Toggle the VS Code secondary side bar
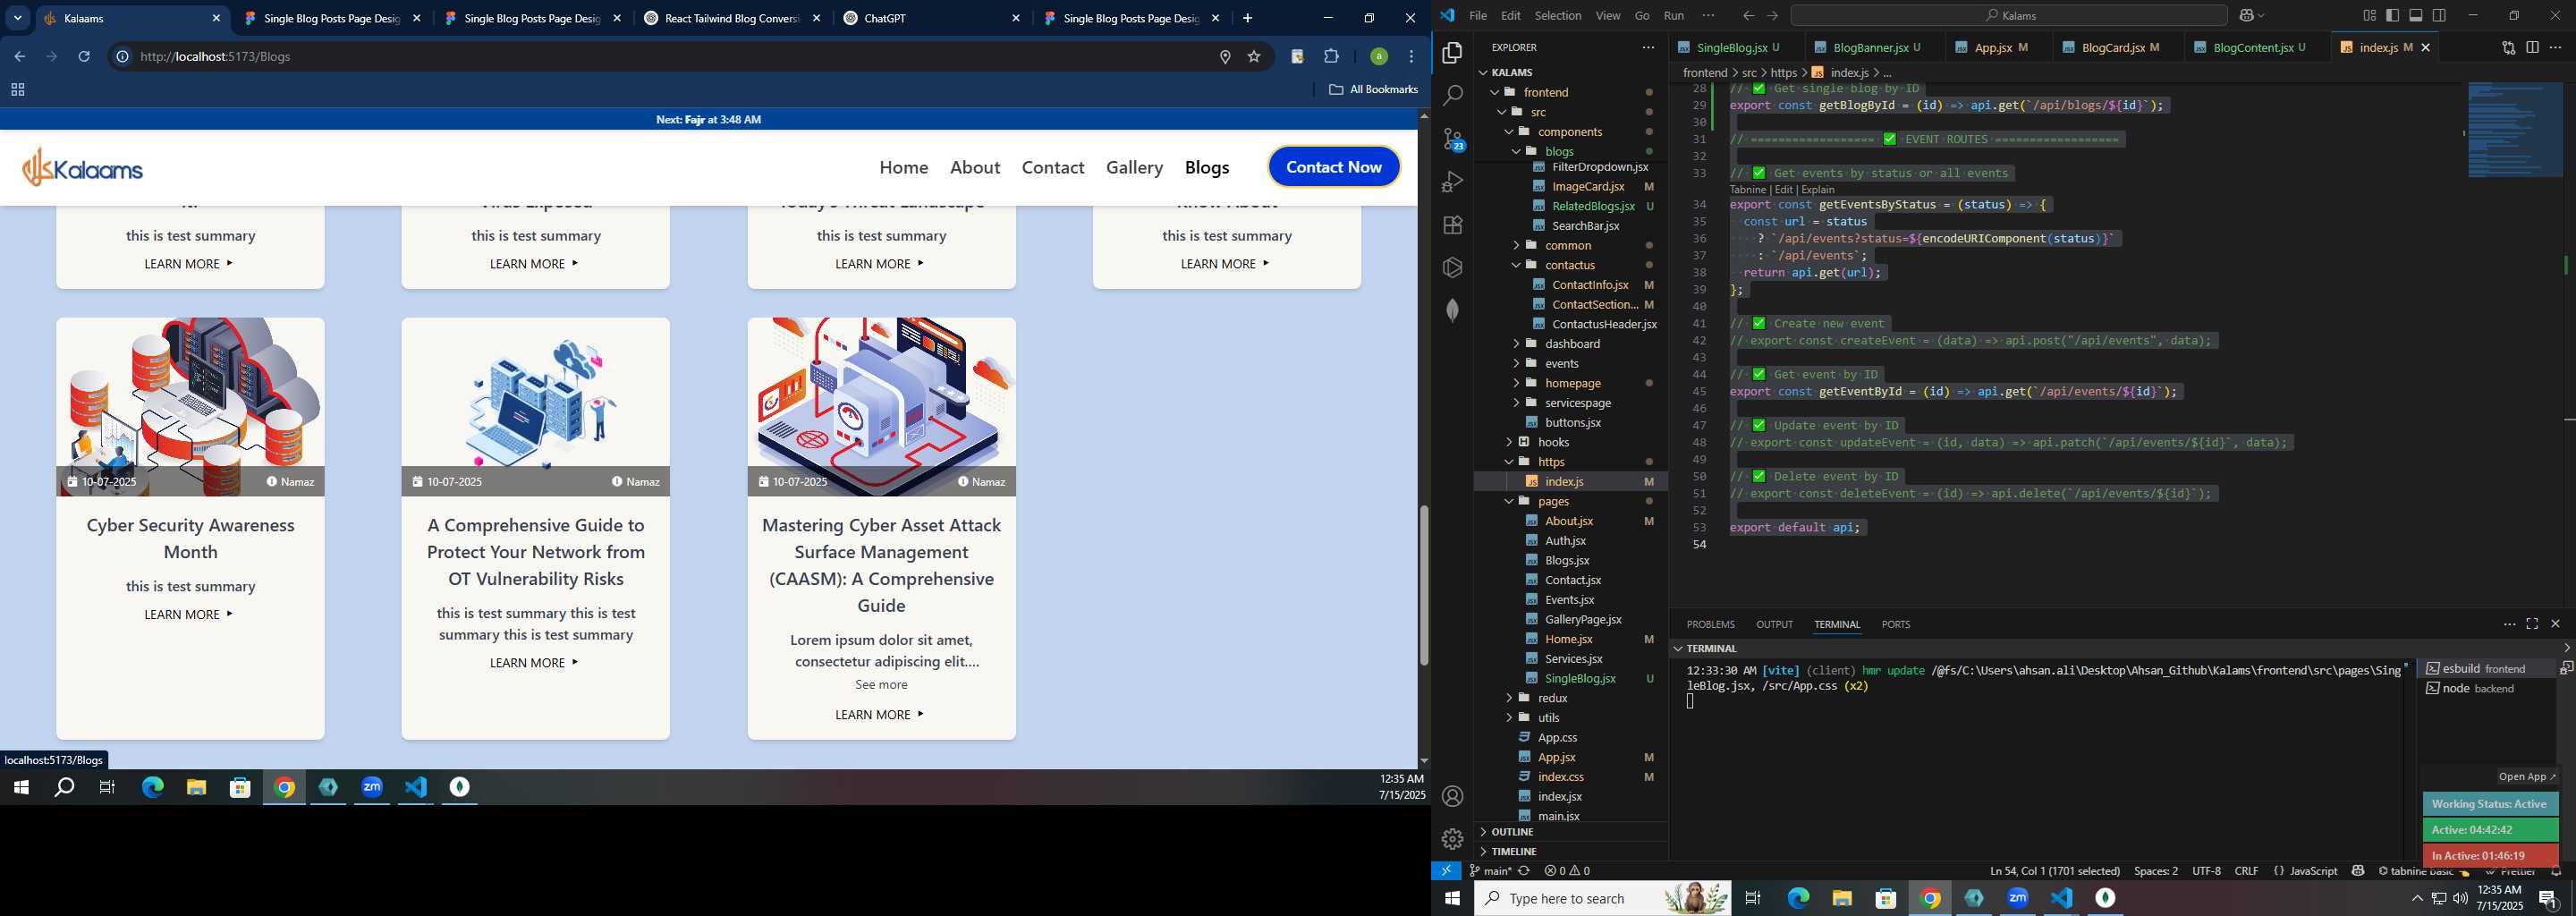Viewport: 2576px width, 916px height. [2440, 16]
